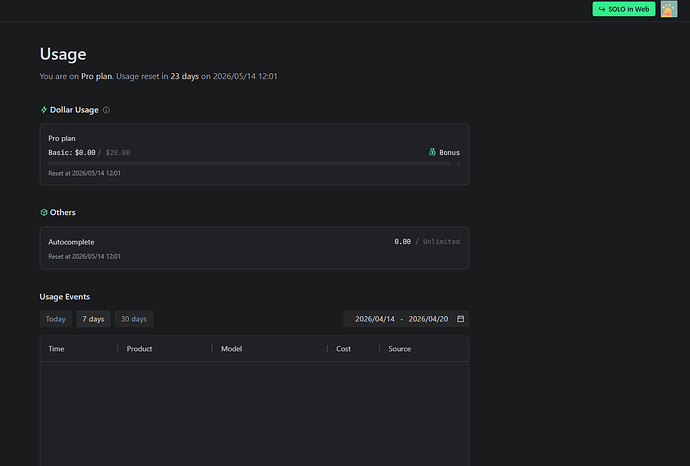
Task: Open the user avatar menu
Action: tap(668, 9)
